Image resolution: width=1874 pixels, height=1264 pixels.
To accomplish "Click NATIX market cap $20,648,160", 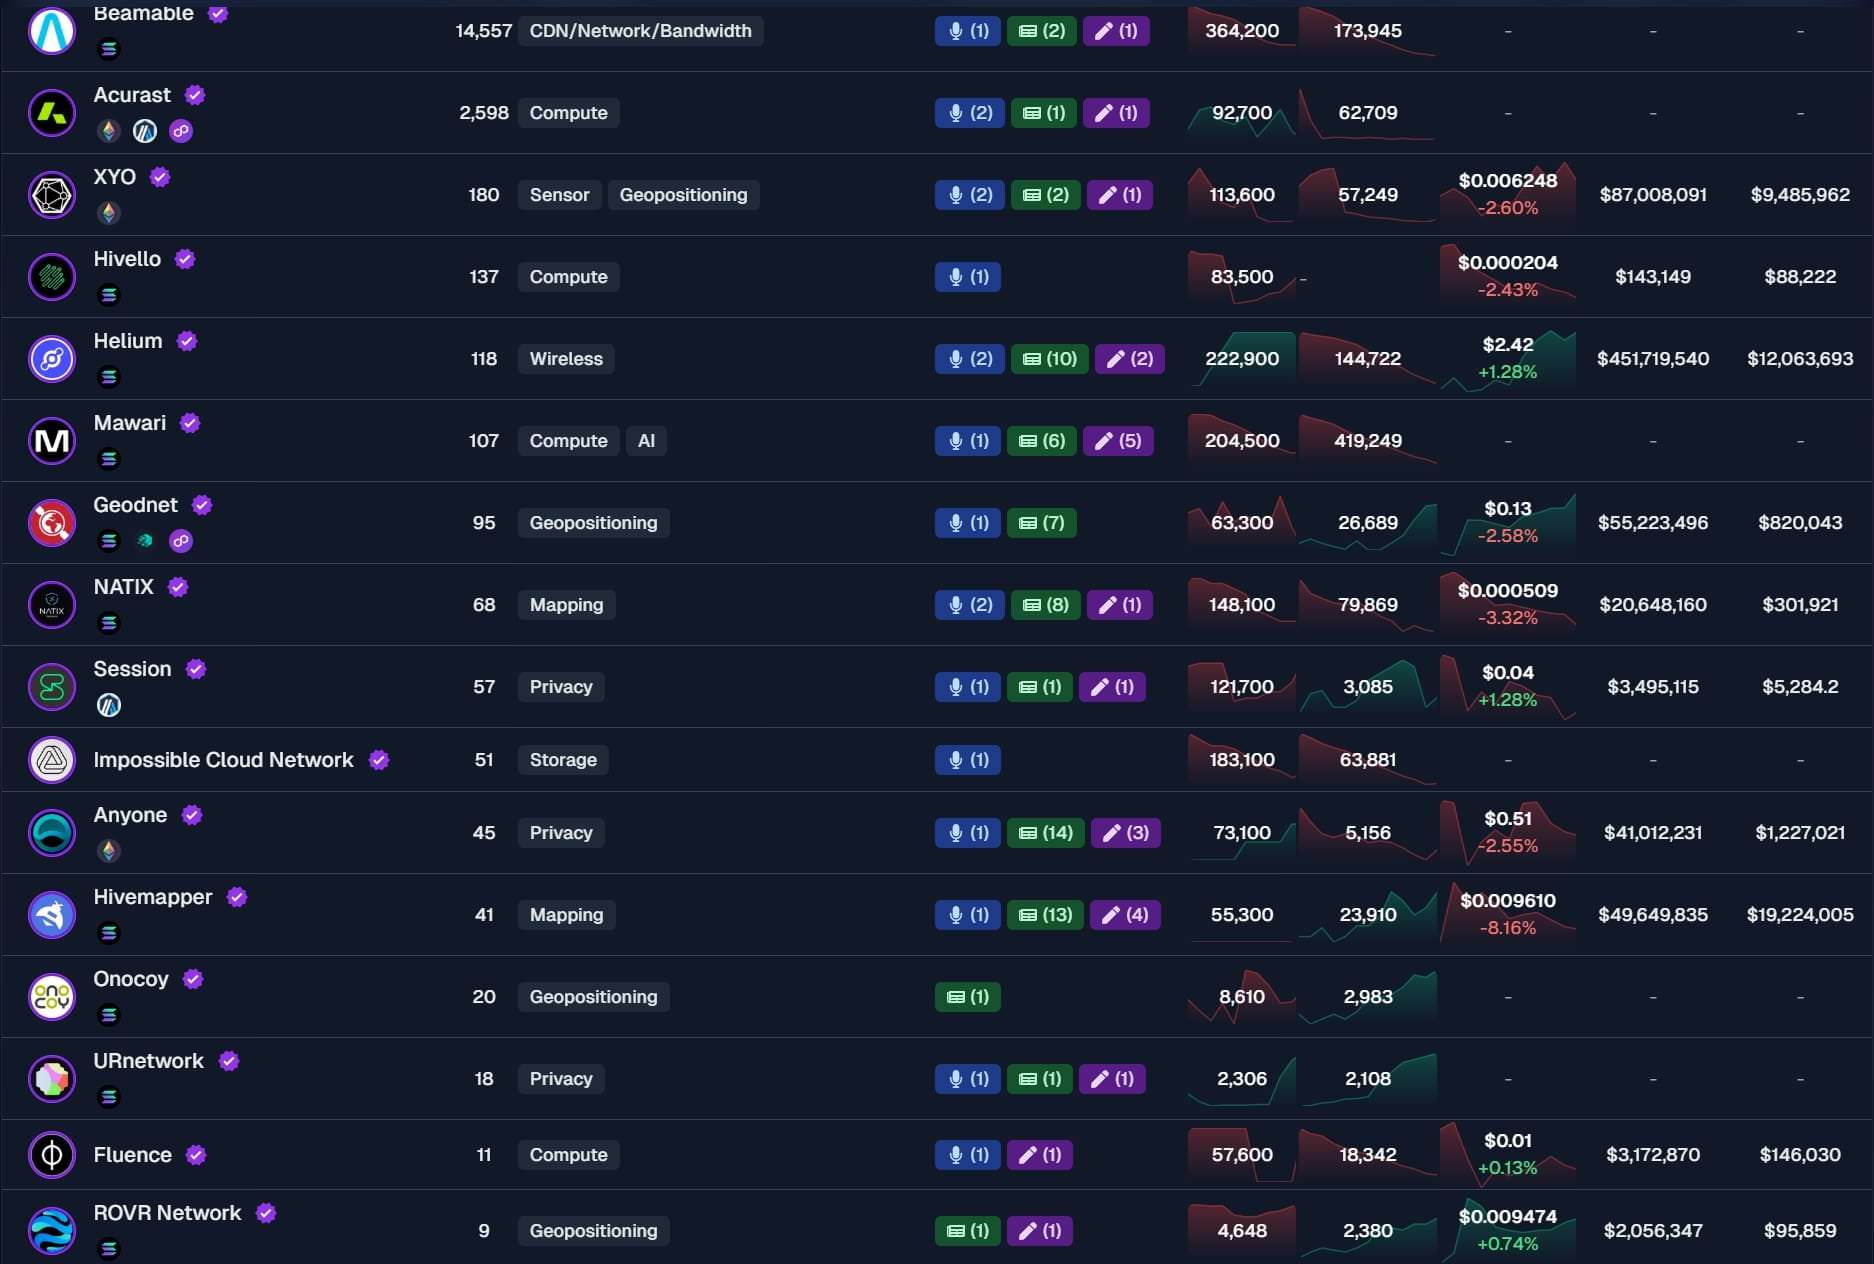I will click(1653, 604).
